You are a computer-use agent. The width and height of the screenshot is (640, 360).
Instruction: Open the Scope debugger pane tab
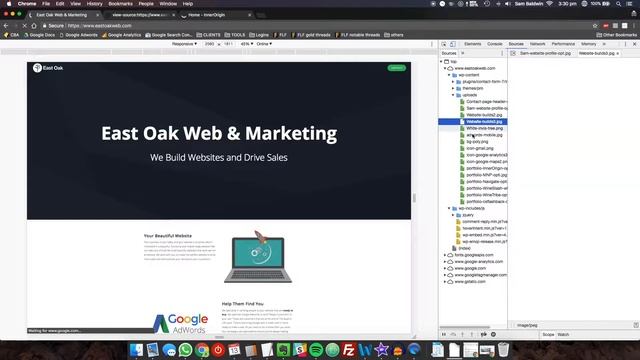[548, 335]
